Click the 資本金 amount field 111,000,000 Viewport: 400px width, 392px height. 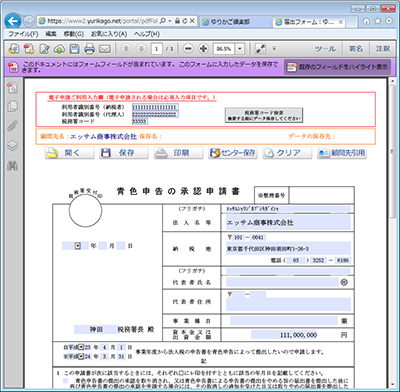click(x=284, y=335)
